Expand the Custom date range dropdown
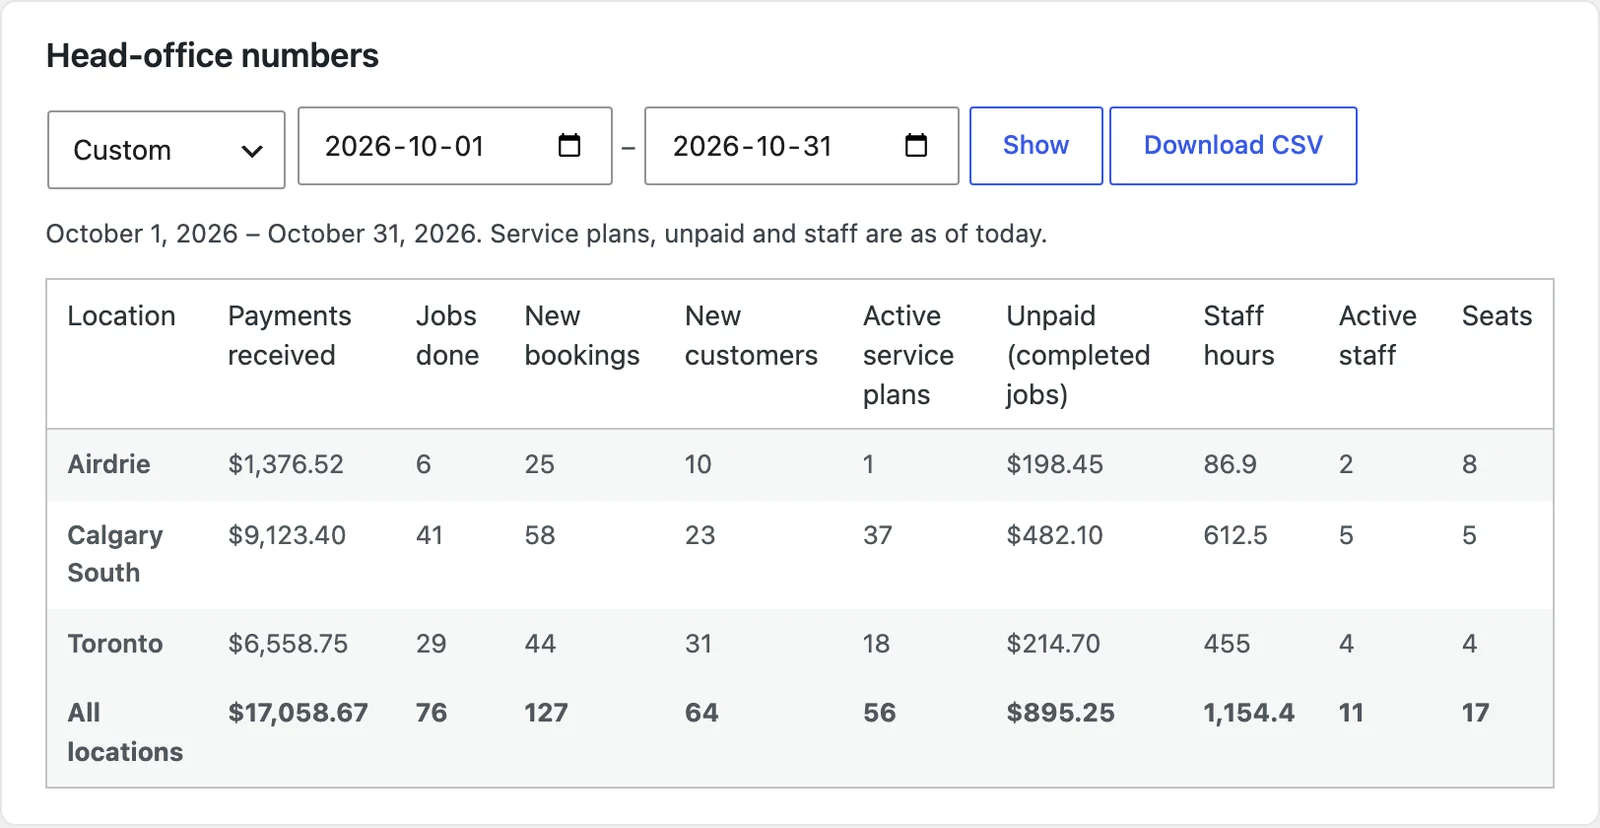Screen dimensions: 1600x828 click(x=166, y=150)
